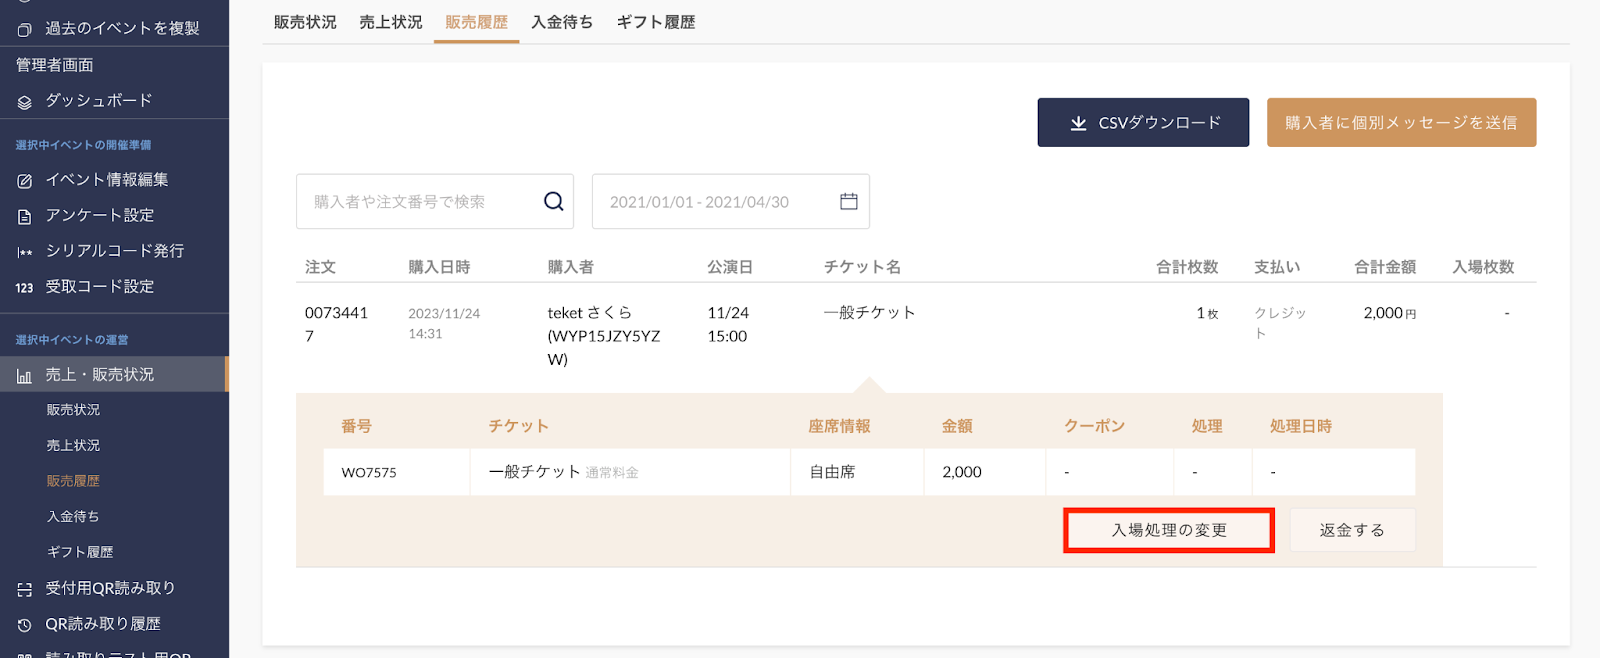
Task: Click purchaser teket さくら cell
Action: (x=604, y=336)
